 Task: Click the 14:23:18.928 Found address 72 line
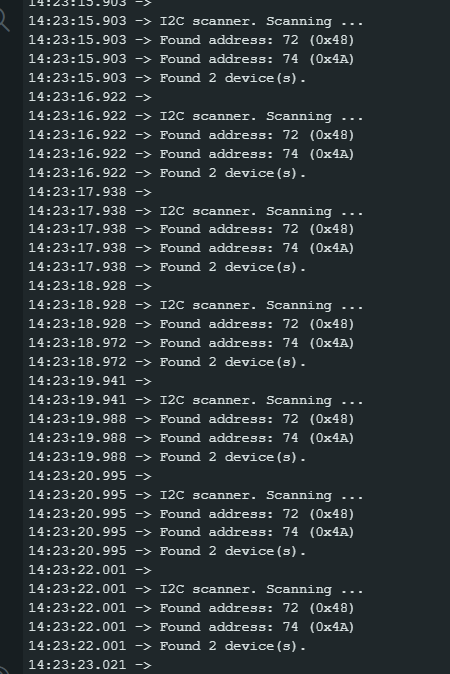click(191, 324)
